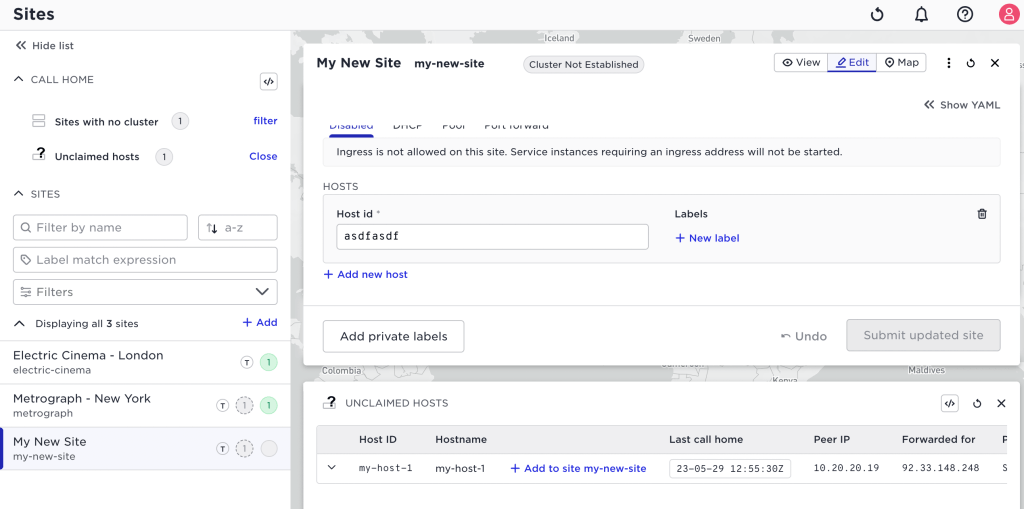Select the Electric Cinema - London site
Image resolution: width=1024 pixels, height=509 pixels.
point(145,362)
